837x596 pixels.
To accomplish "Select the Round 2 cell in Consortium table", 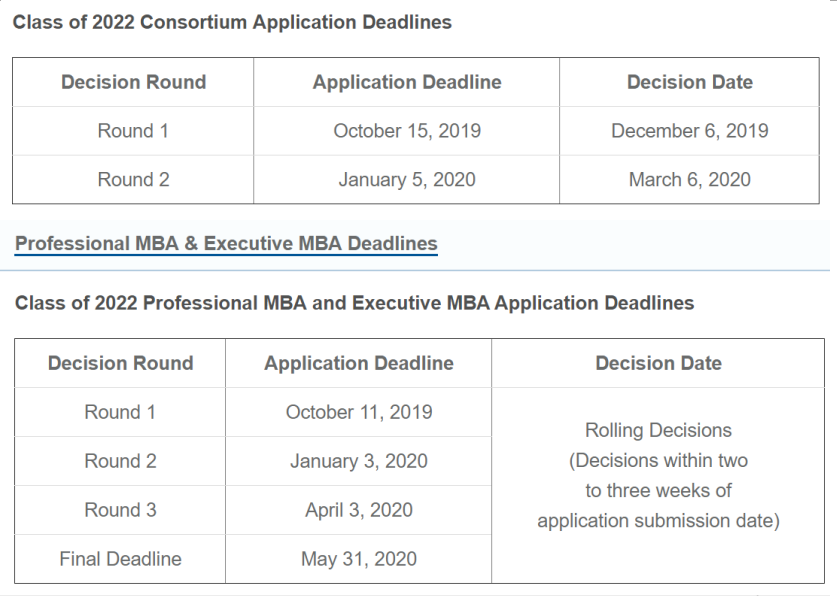I will [x=133, y=180].
